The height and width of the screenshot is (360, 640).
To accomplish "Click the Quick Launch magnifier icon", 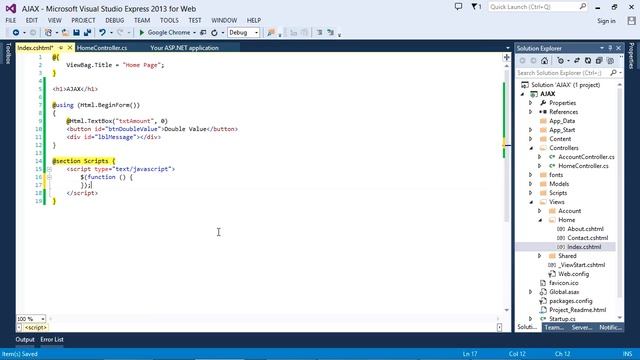I will 582,7.
